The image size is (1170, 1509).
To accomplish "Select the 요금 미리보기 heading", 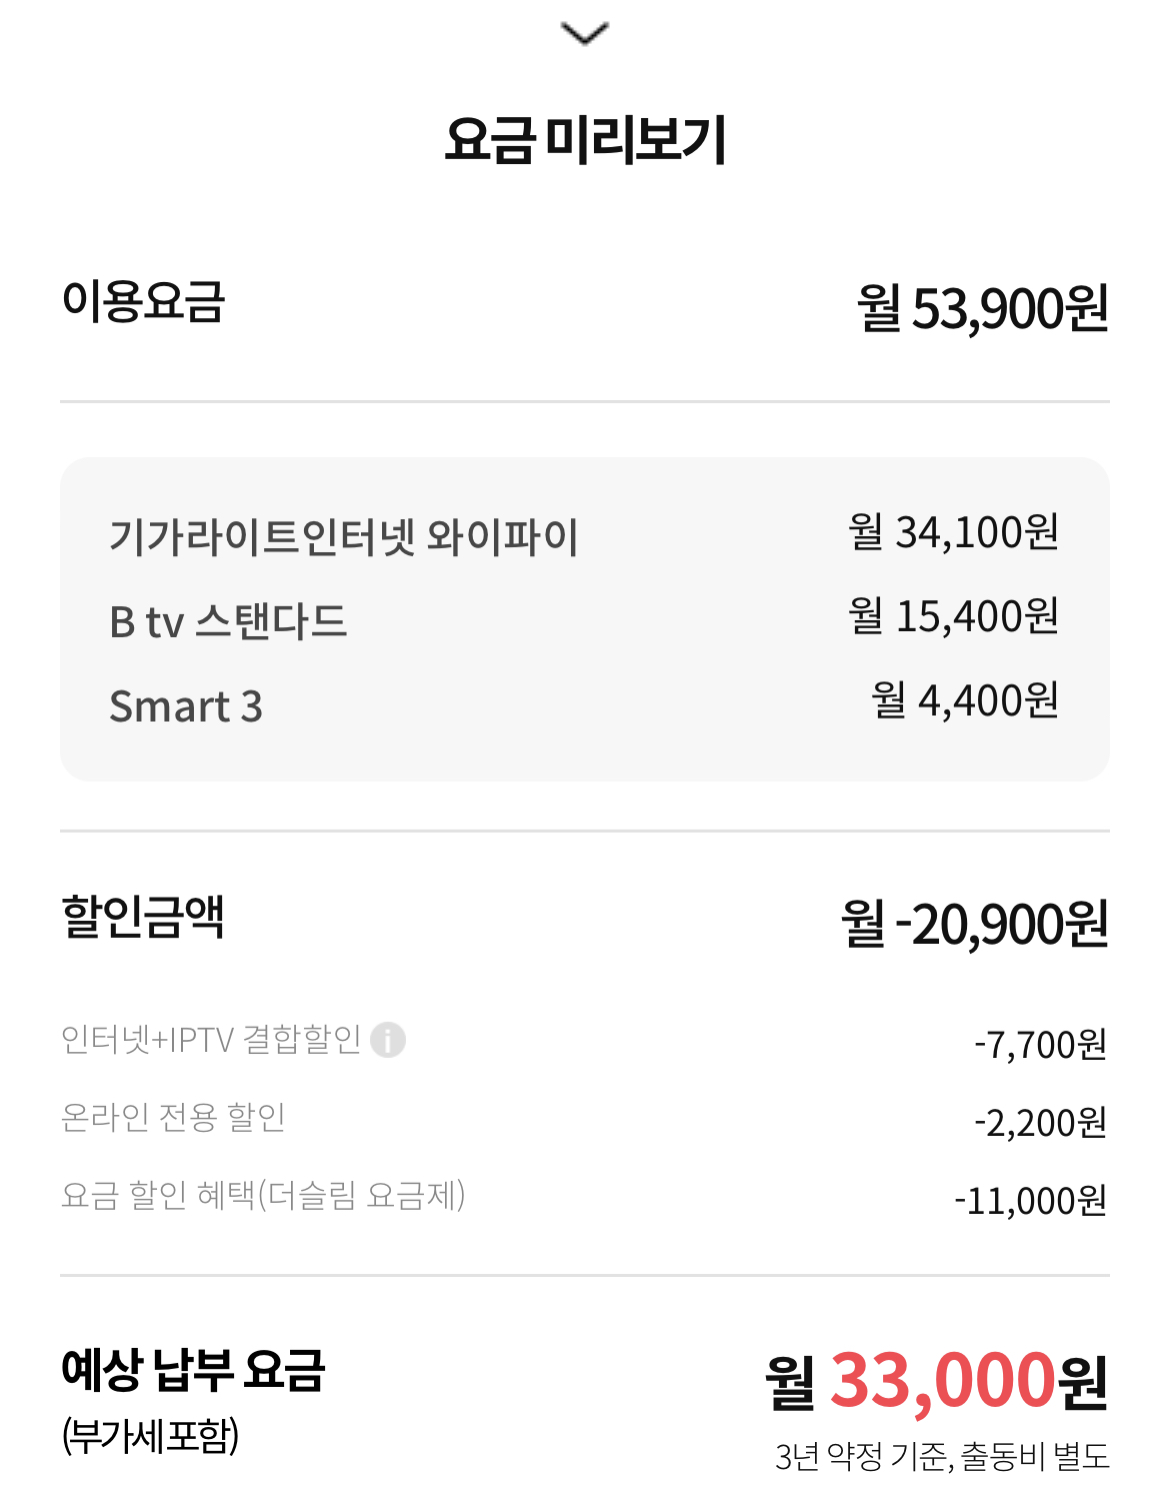I will click(585, 139).
